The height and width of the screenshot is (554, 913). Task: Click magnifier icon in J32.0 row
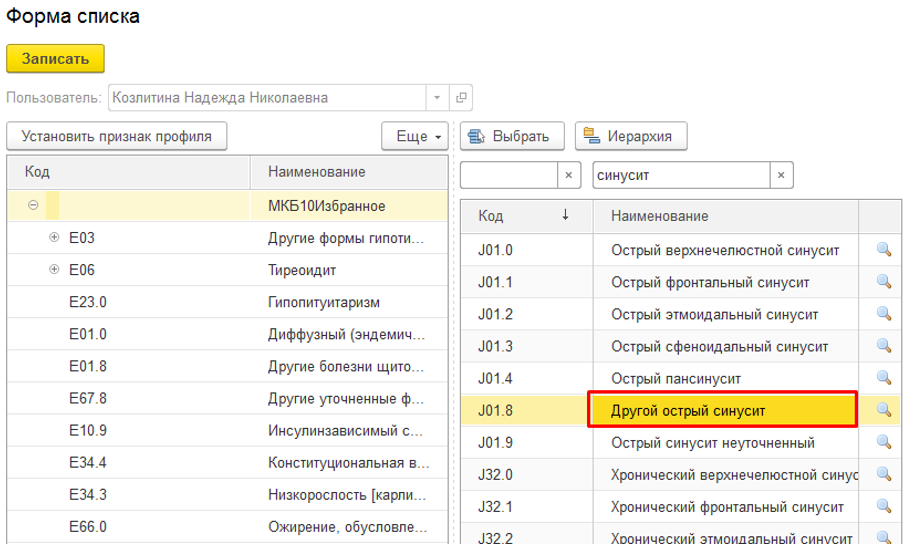(x=883, y=474)
